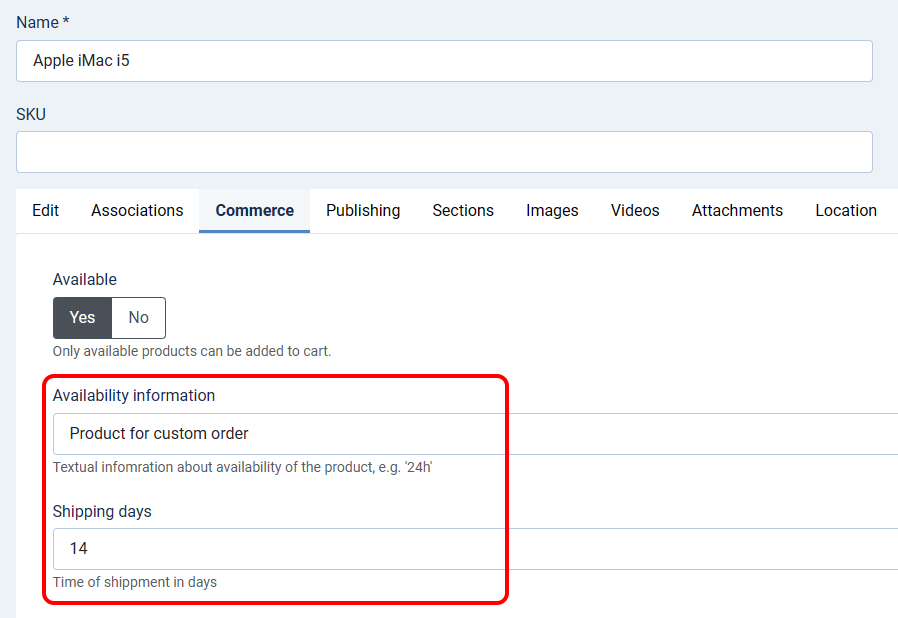Click the 'Shipping days' label
The width and height of the screenshot is (898, 618).
(102, 511)
